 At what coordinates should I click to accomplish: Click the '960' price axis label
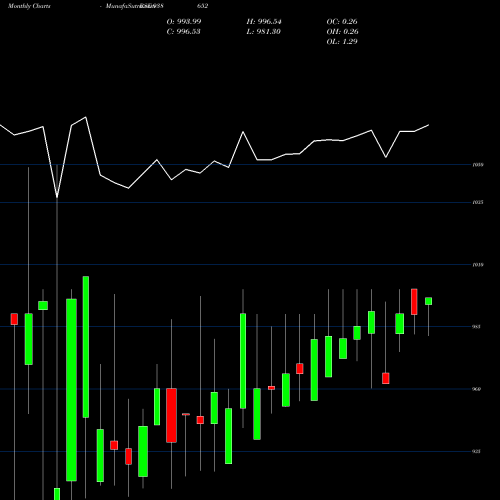pyautogui.click(x=477, y=389)
